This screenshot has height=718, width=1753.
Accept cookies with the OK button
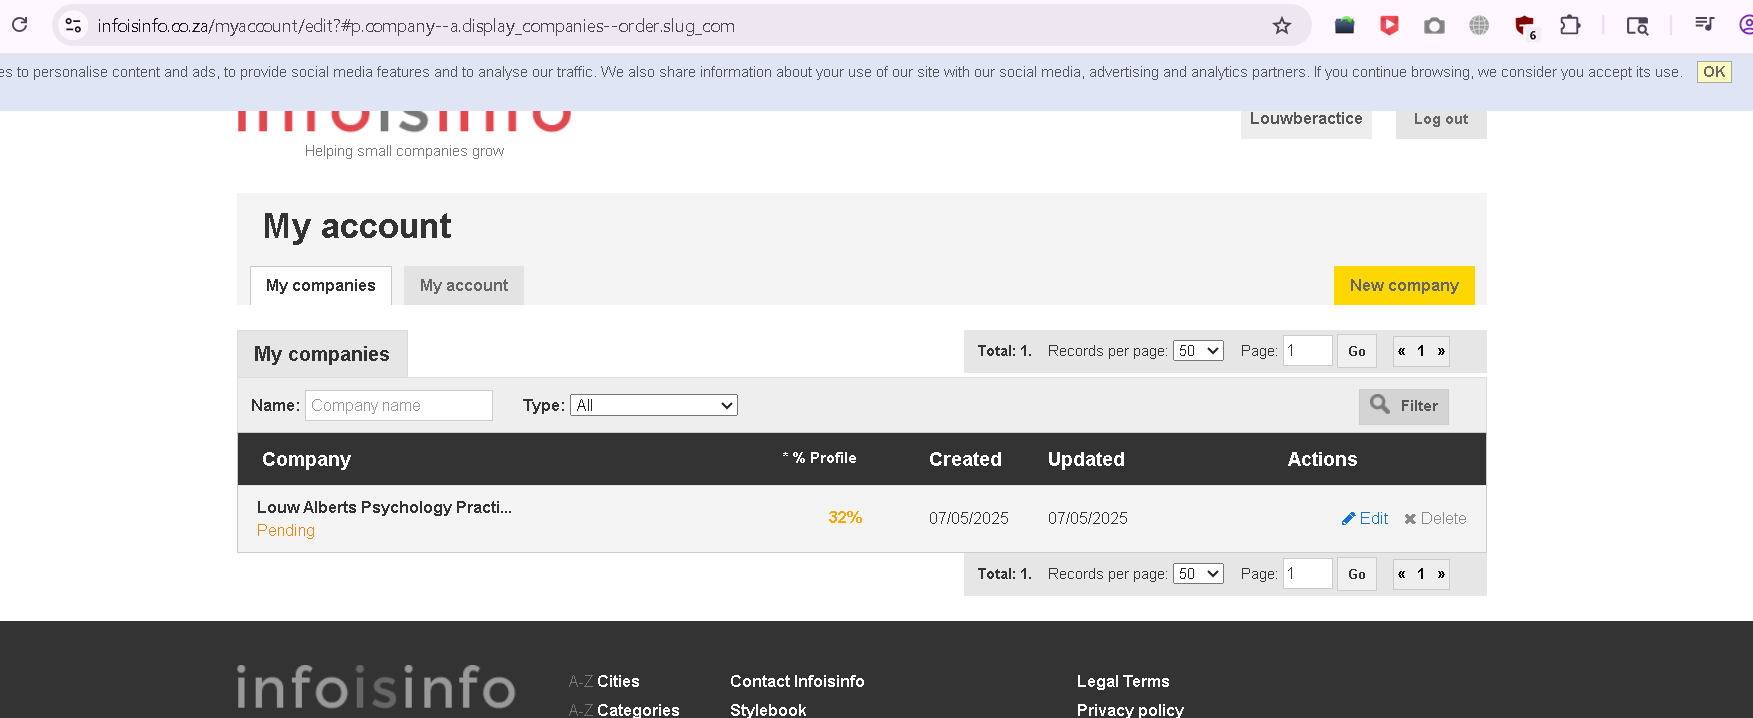(1714, 72)
